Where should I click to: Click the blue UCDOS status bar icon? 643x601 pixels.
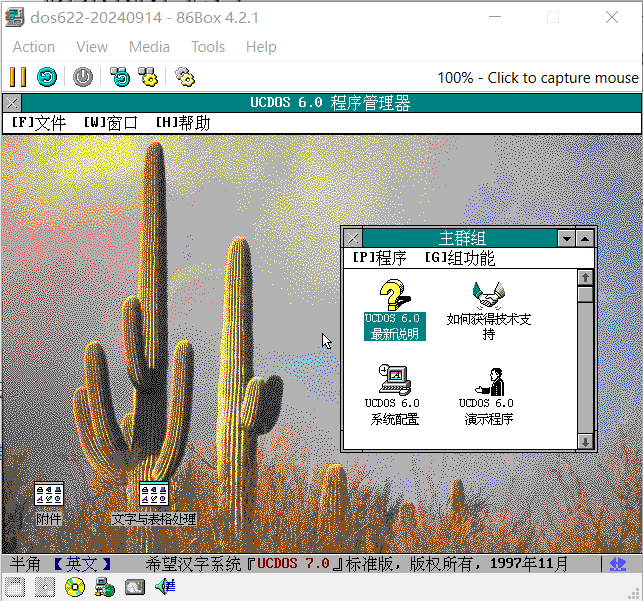(618, 565)
